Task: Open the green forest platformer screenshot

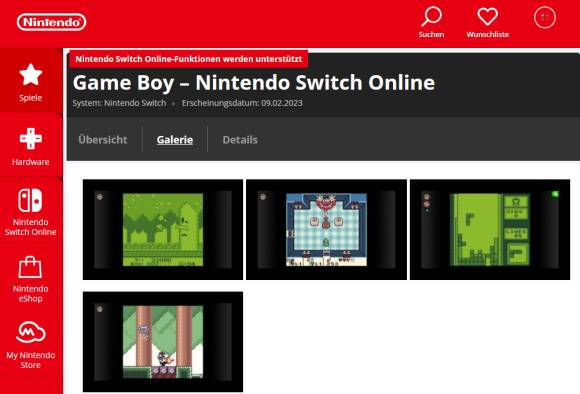Action: point(163,229)
